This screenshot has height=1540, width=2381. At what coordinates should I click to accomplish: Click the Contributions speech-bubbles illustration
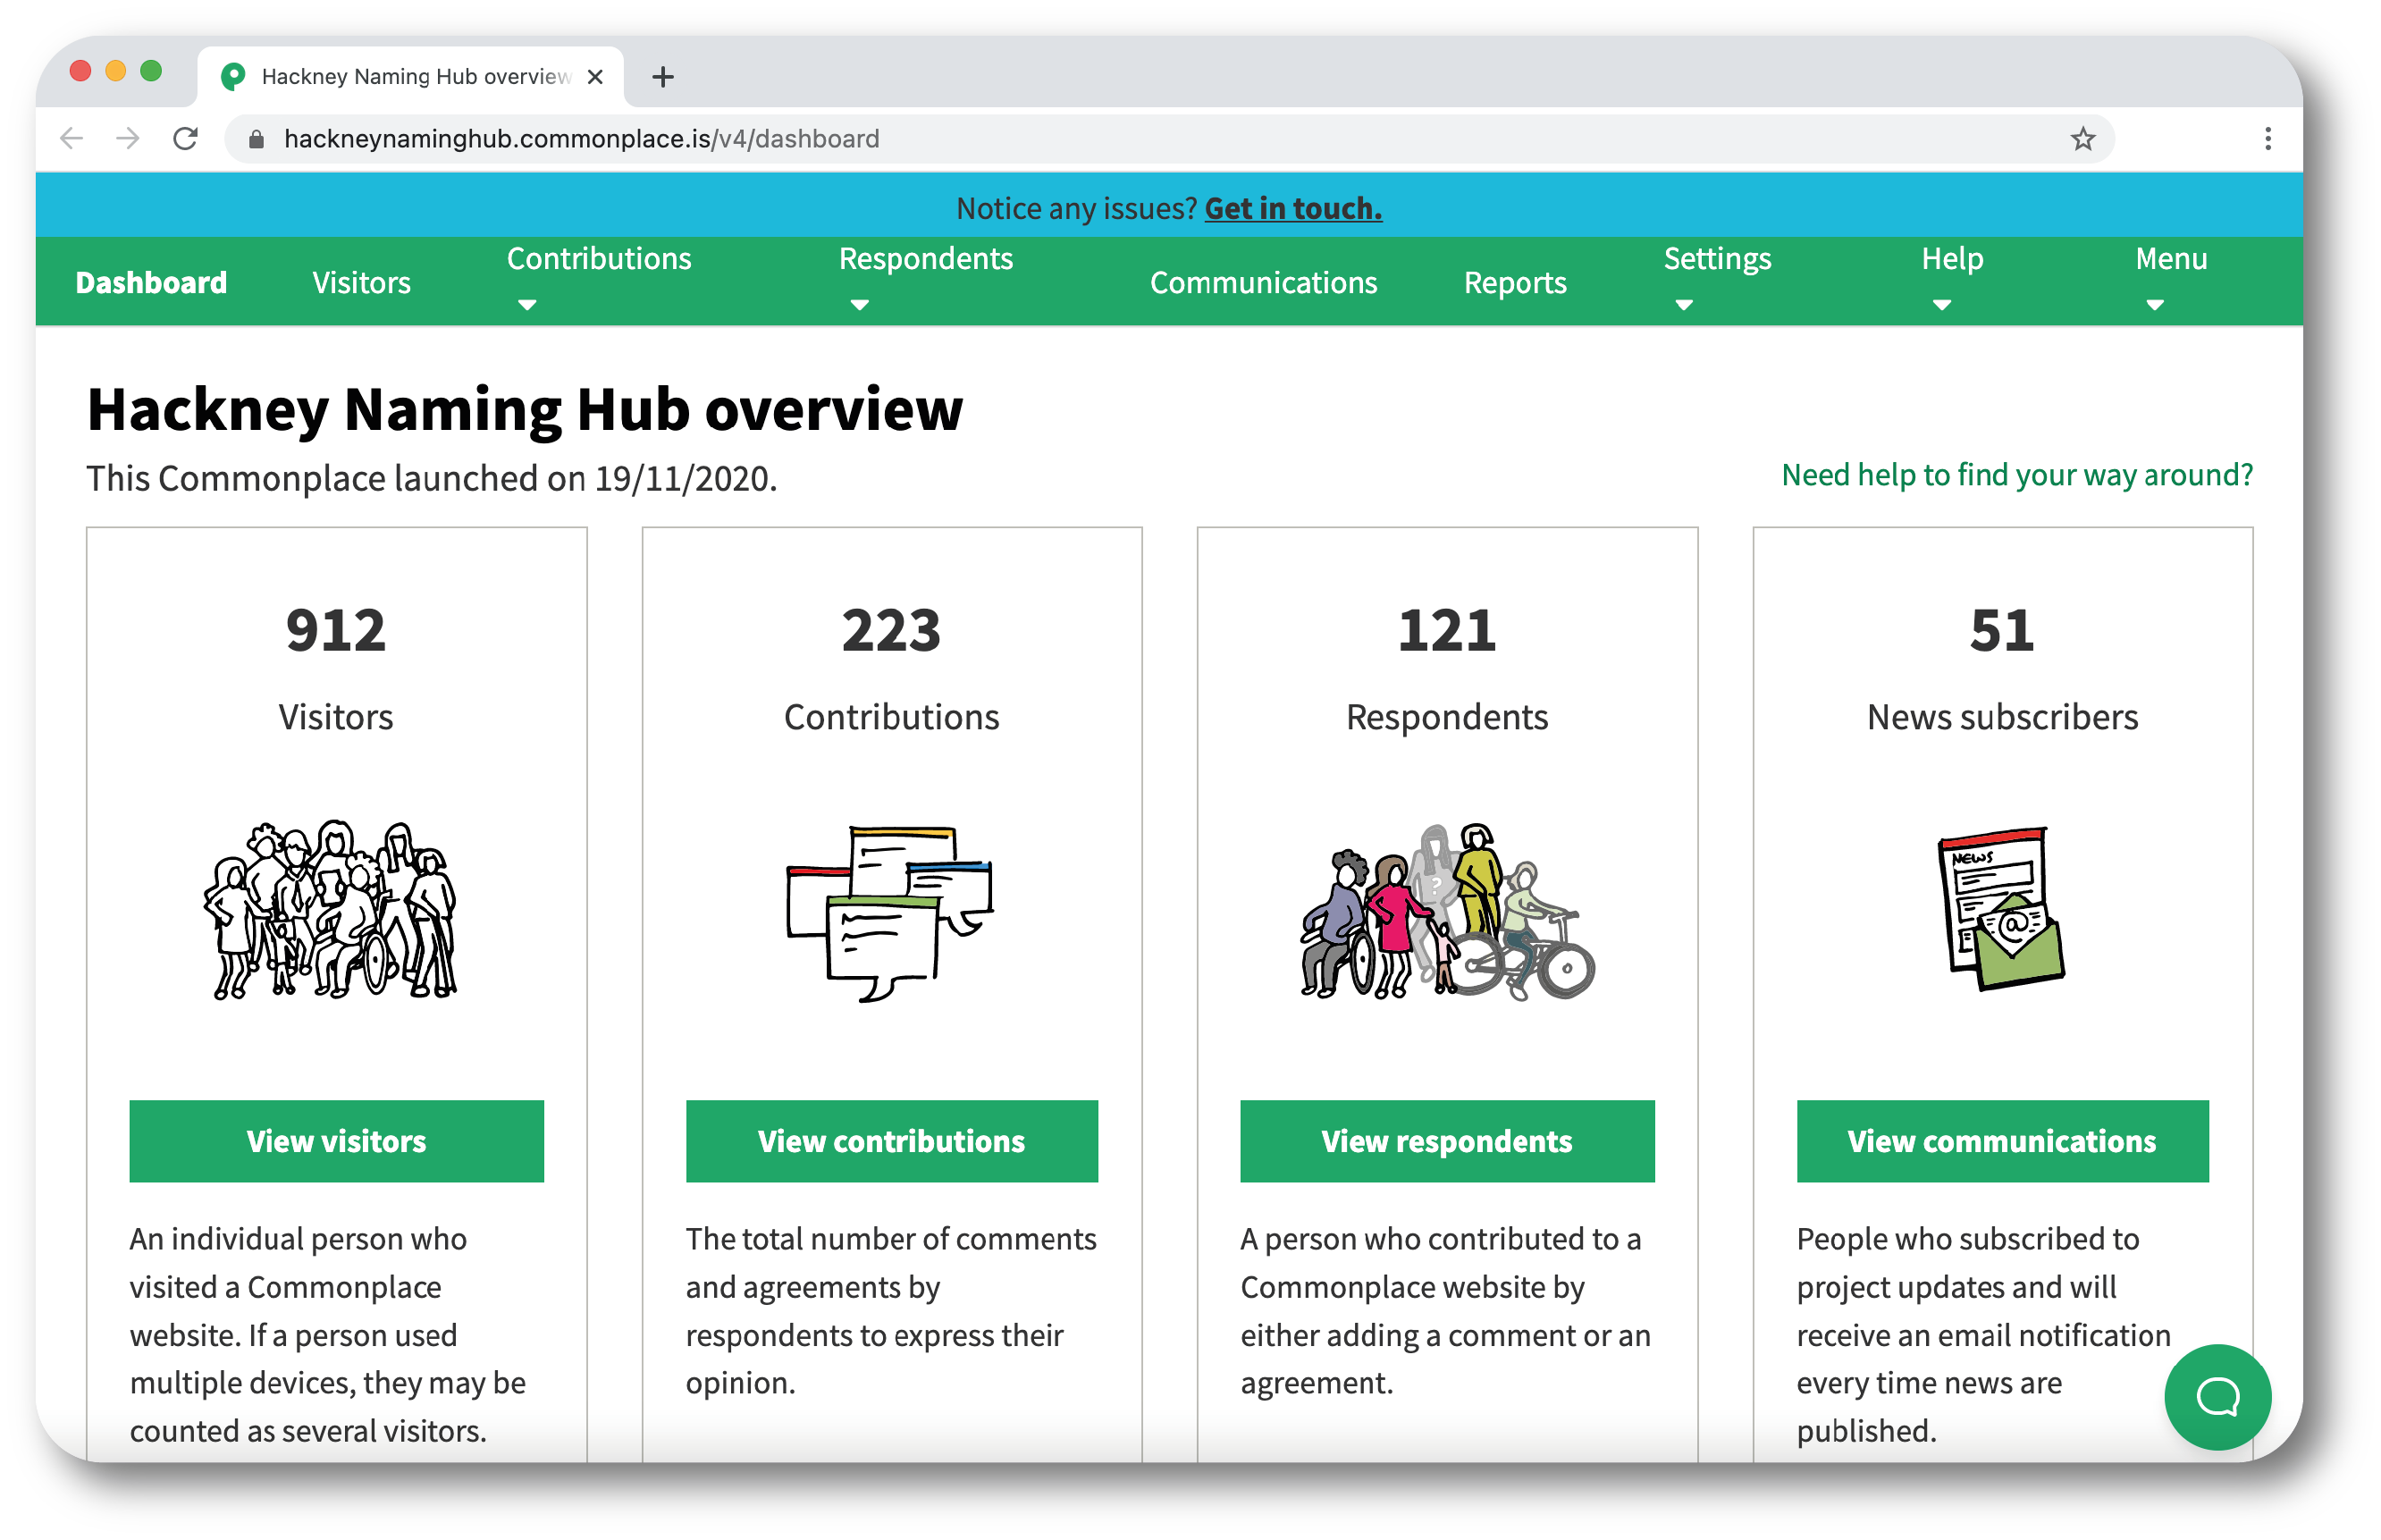[x=890, y=913]
